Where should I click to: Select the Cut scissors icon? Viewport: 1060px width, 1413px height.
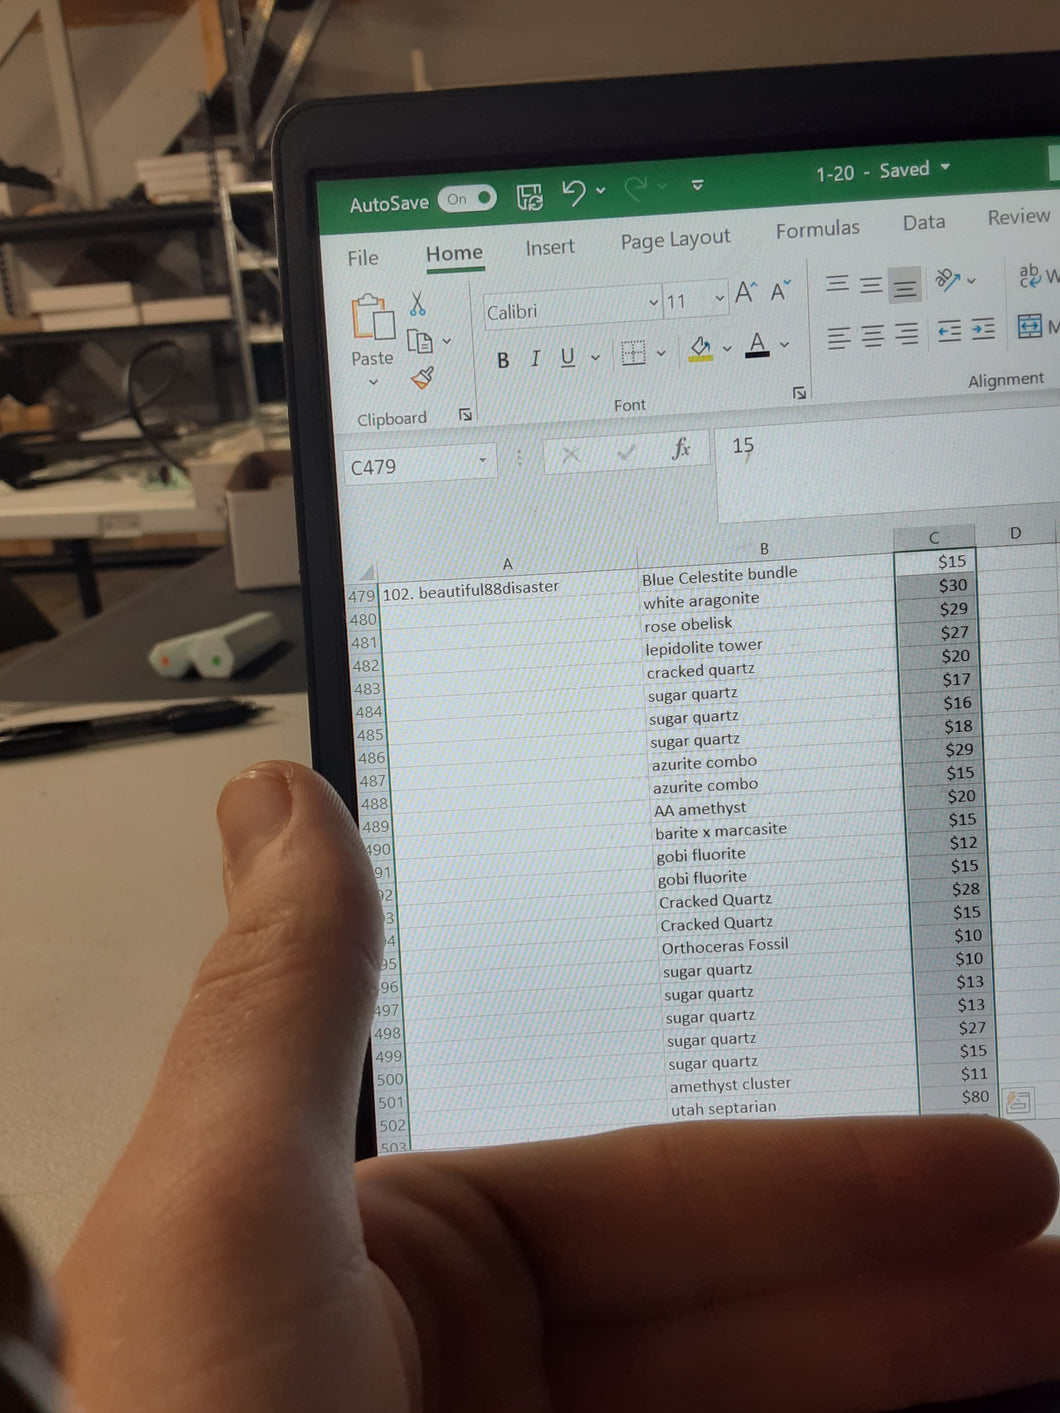(417, 303)
